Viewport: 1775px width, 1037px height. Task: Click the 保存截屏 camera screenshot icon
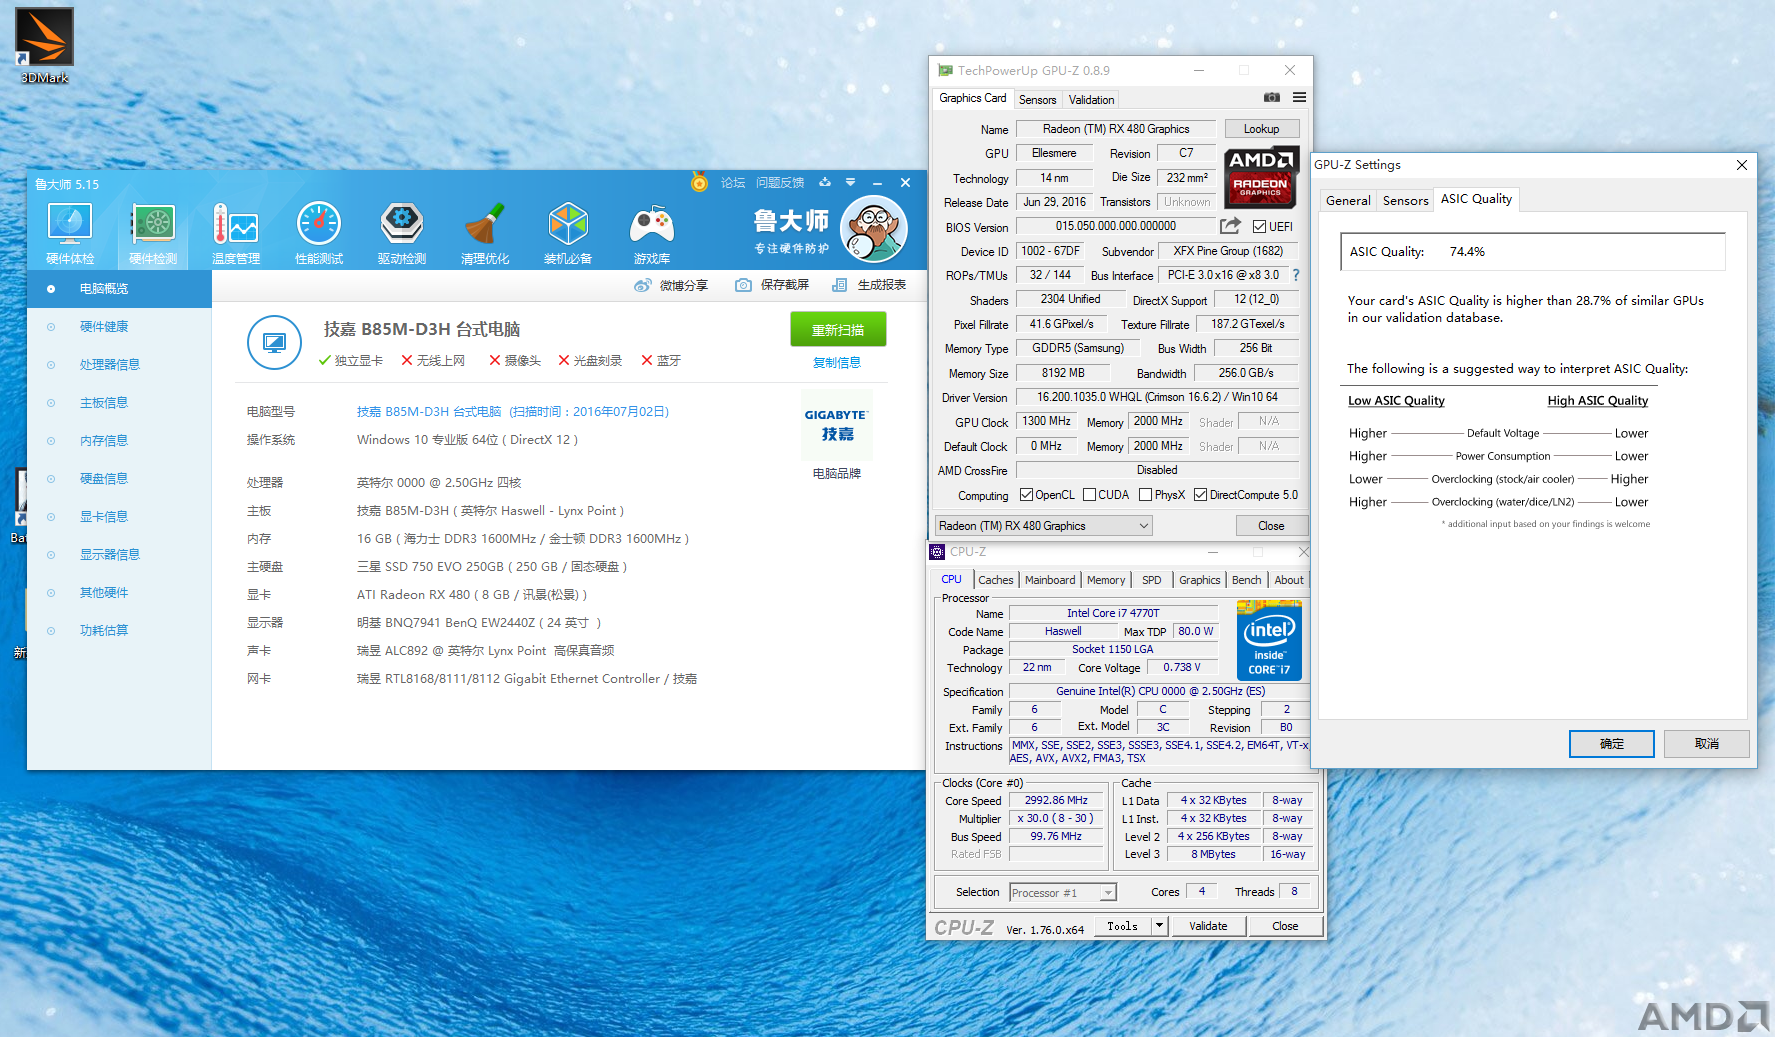[743, 285]
